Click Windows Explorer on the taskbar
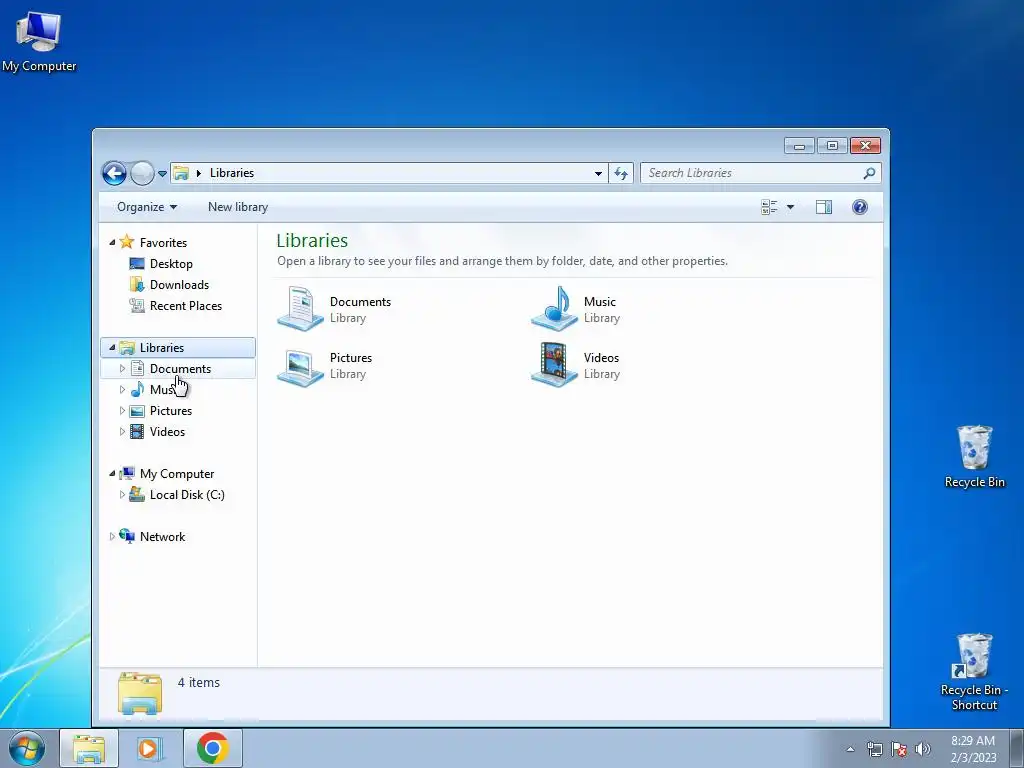 pyautogui.click(x=89, y=748)
